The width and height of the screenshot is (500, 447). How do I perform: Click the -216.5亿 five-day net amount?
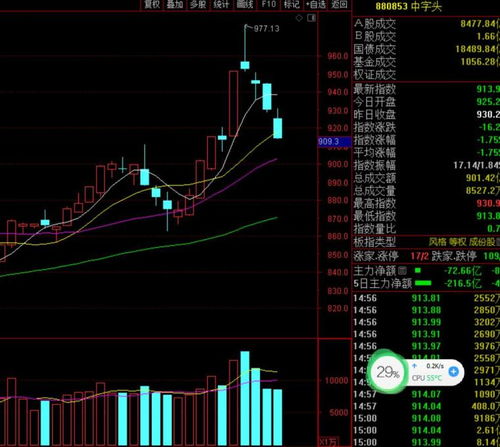462,283
